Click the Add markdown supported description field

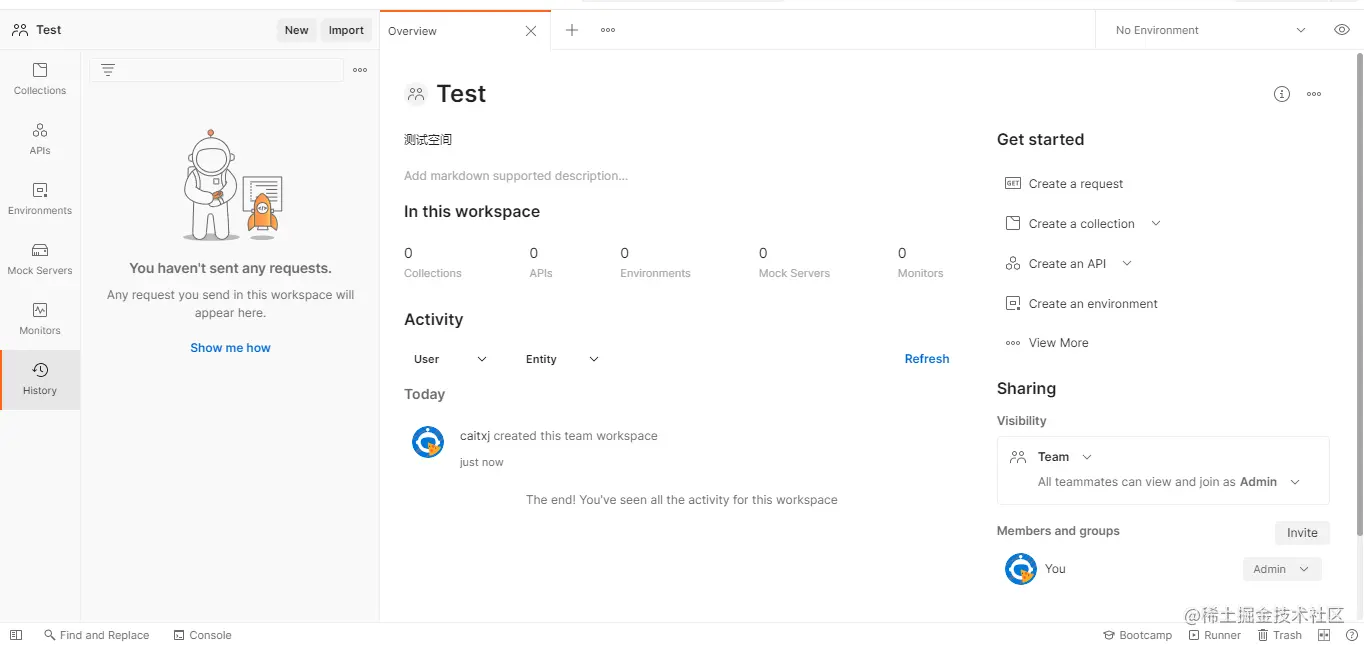tap(516, 176)
